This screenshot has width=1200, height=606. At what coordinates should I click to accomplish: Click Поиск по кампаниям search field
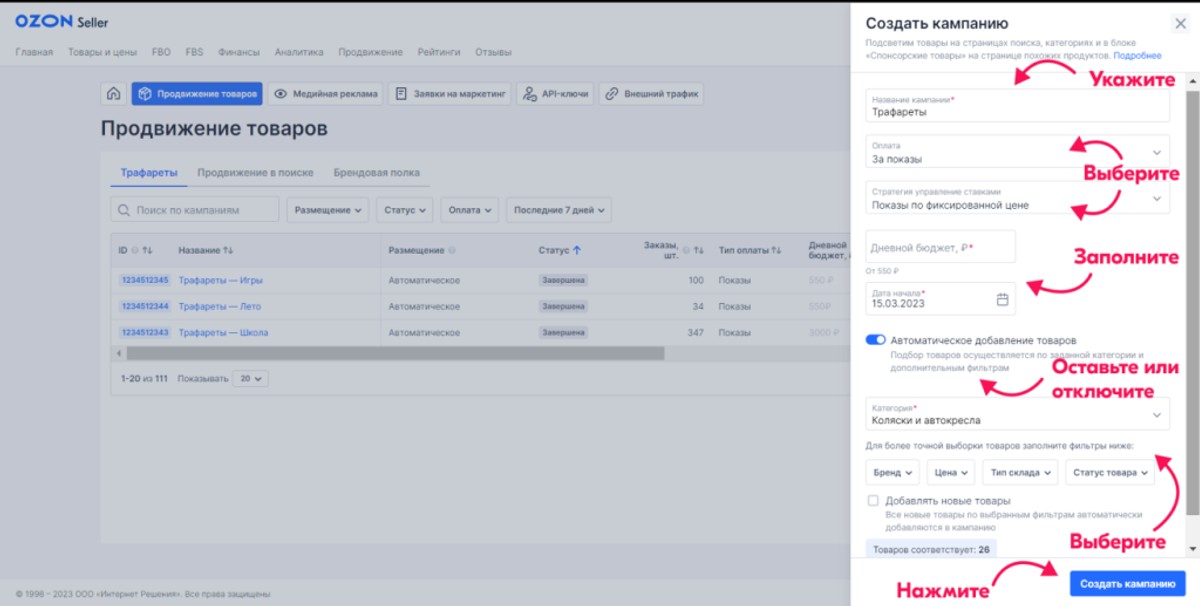tap(195, 210)
